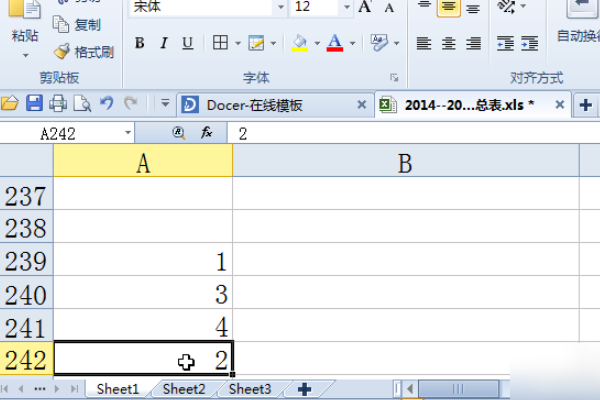This screenshot has width=600, height=400.
Task: Apply yellow fill color bucket
Action: pos(300,43)
